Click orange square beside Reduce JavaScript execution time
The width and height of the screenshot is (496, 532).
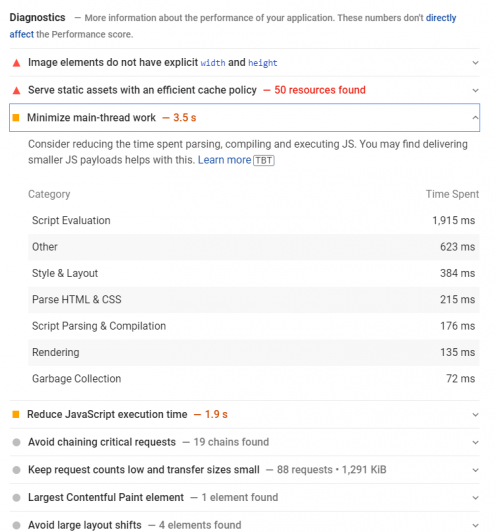[16, 415]
